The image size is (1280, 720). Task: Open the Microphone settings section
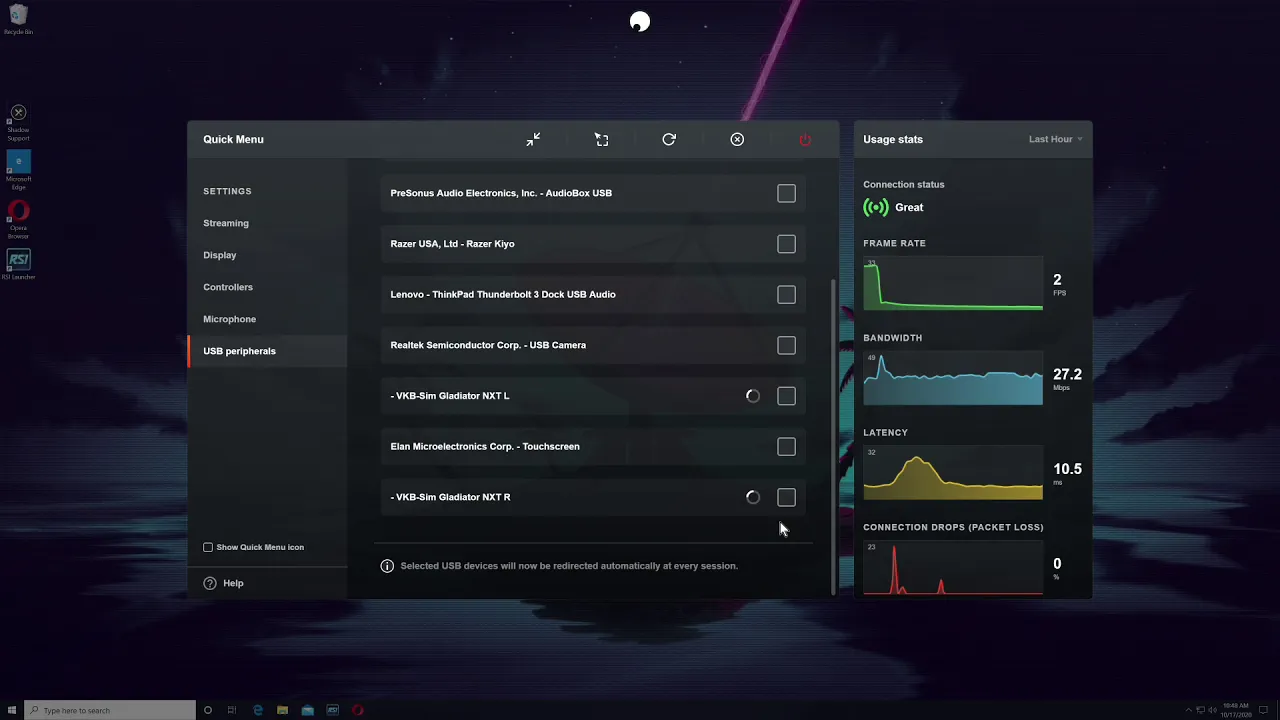tap(229, 319)
